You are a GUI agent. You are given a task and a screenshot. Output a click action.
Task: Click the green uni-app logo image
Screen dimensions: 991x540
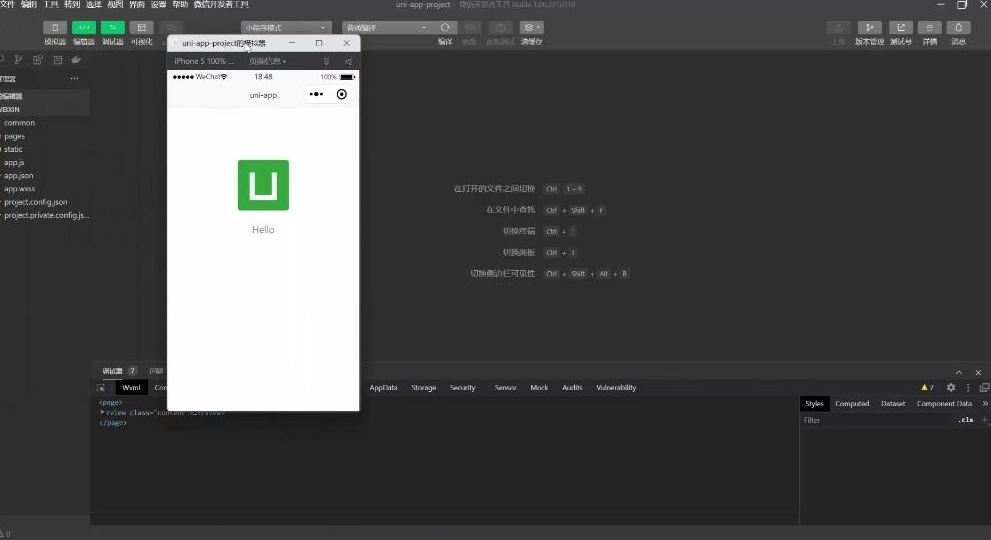click(x=264, y=185)
